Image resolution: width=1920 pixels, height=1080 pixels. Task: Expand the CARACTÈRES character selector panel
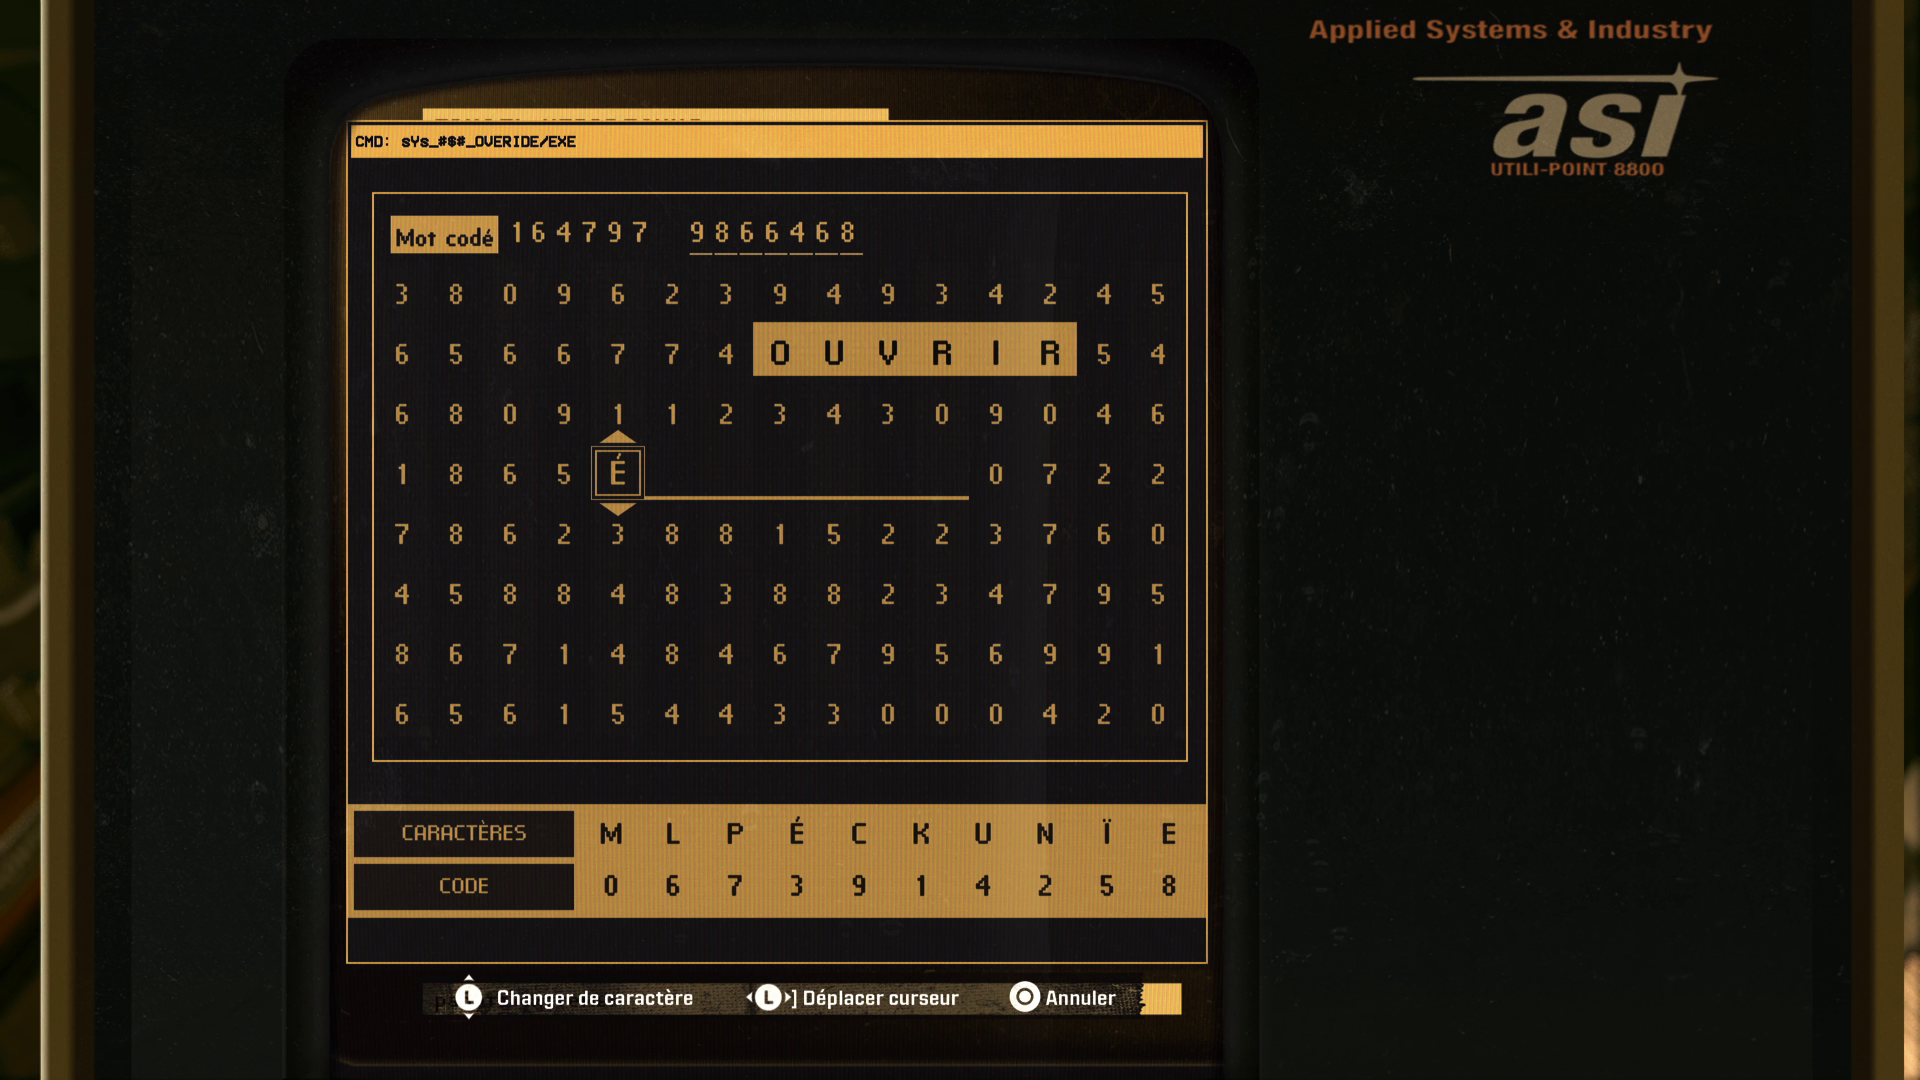[x=462, y=832]
